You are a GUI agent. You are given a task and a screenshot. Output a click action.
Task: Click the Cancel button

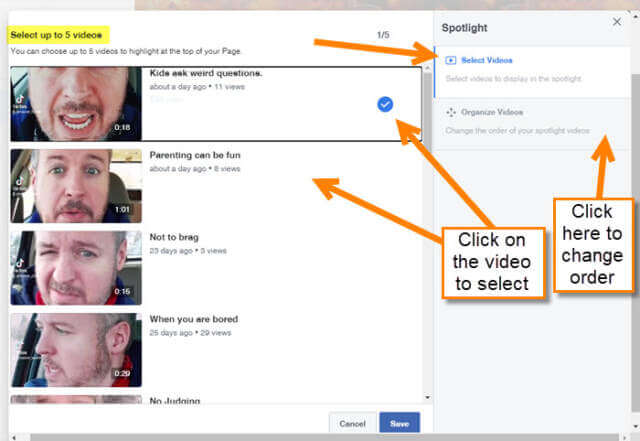(352, 423)
